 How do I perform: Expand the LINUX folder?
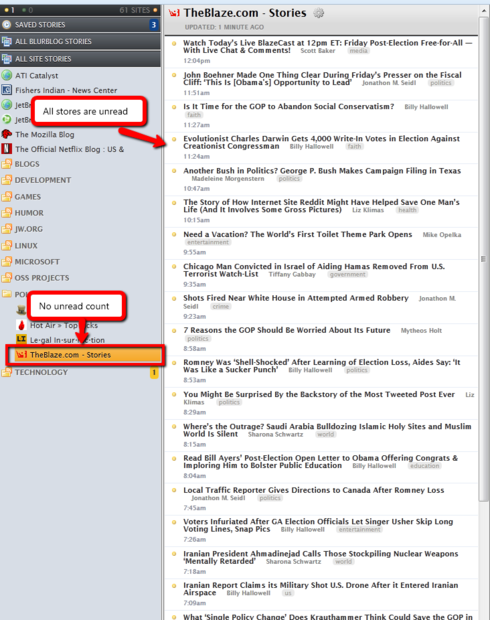pyautogui.click(x=80, y=245)
